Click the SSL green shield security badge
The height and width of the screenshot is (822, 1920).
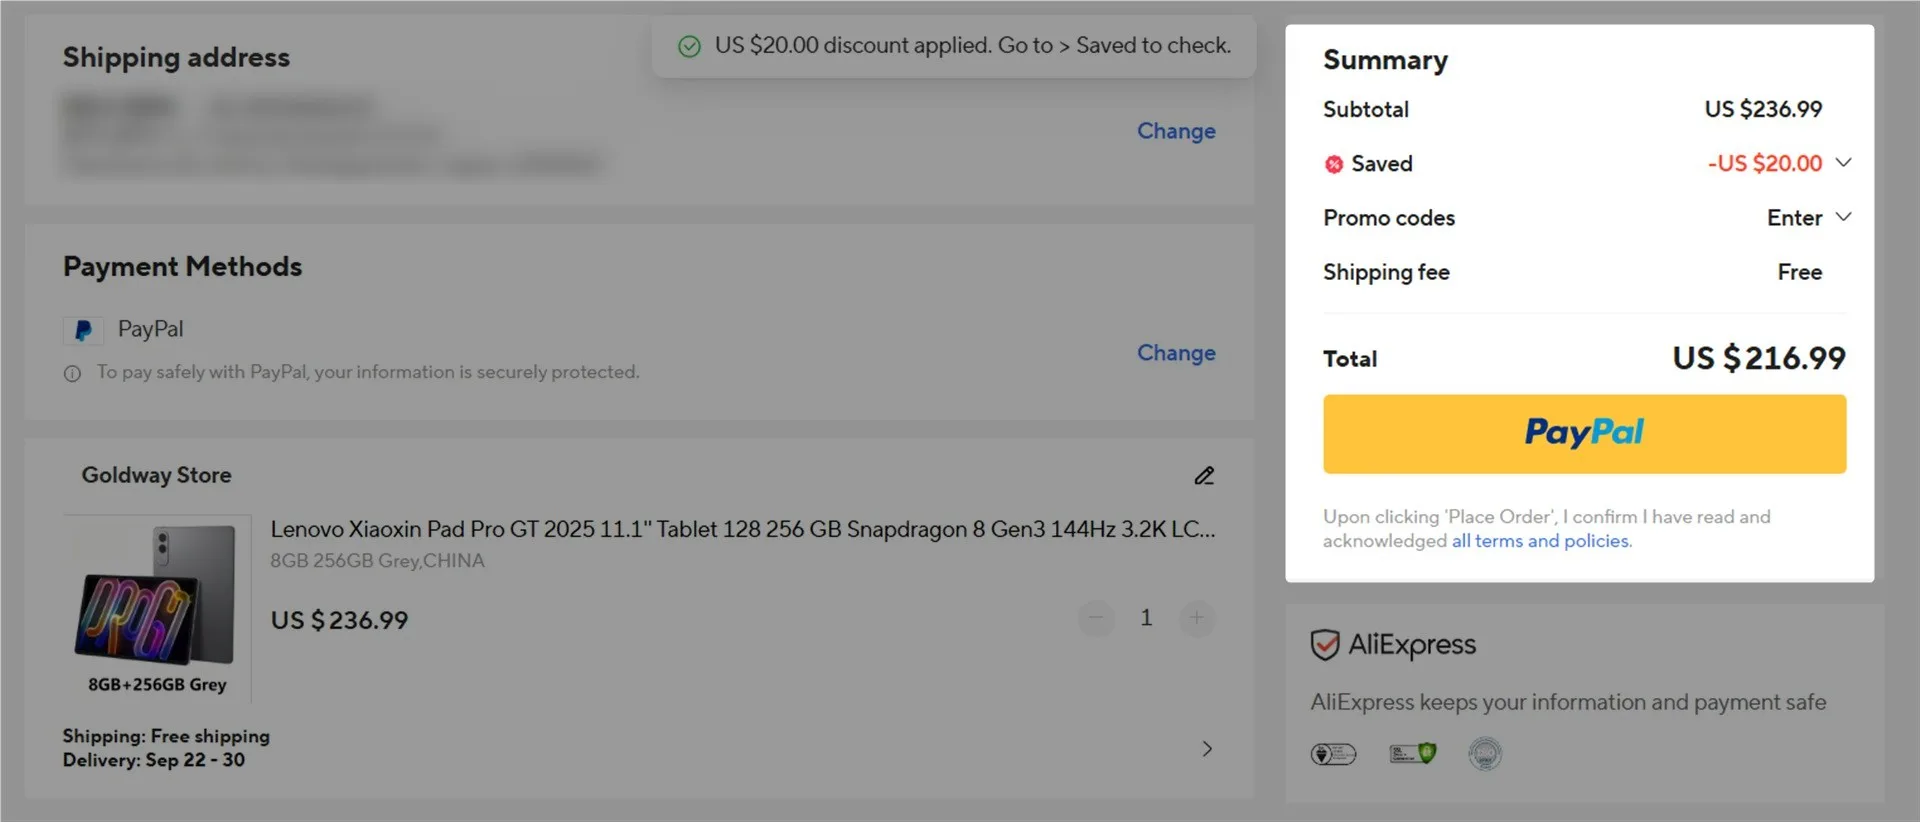pos(1413,753)
